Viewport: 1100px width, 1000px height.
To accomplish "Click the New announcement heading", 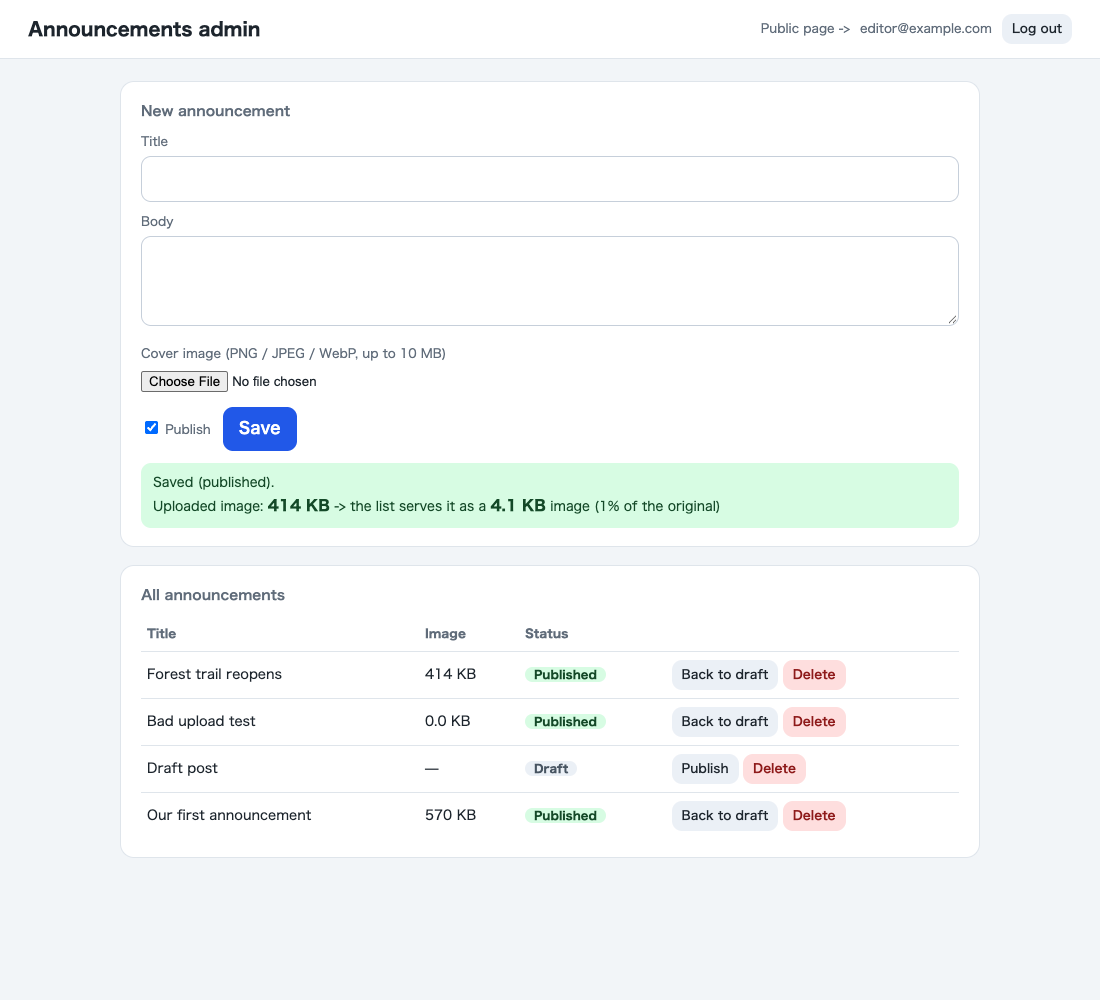I will click(215, 111).
